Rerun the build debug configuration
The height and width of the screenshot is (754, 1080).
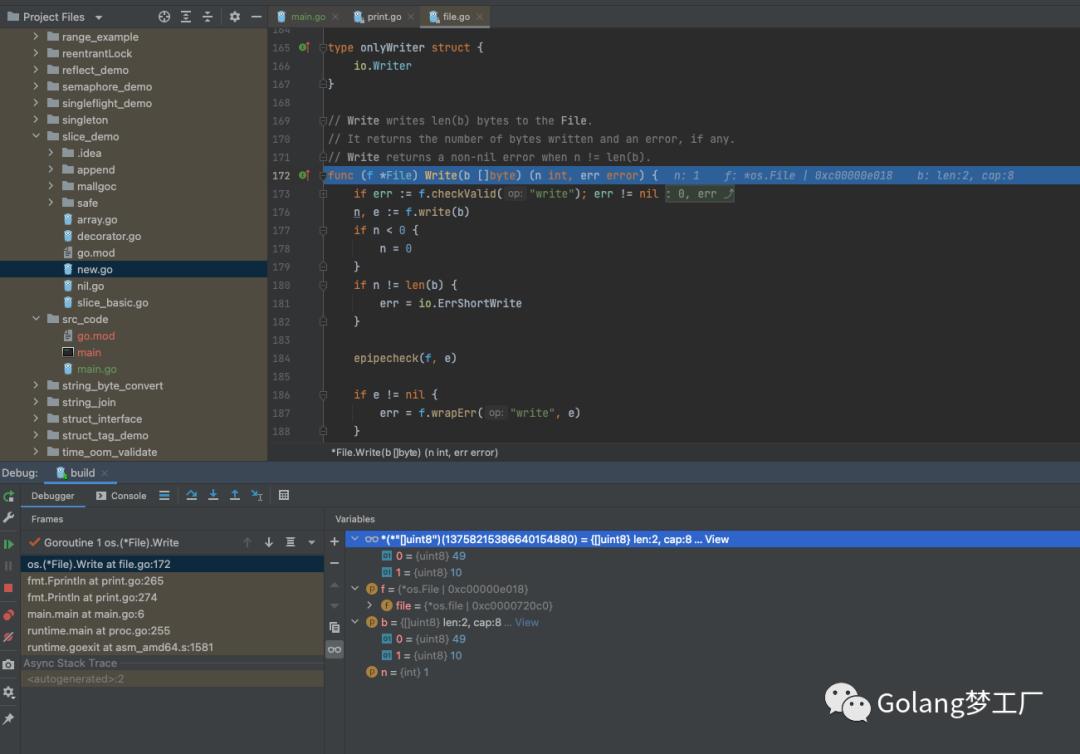tap(9, 496)
